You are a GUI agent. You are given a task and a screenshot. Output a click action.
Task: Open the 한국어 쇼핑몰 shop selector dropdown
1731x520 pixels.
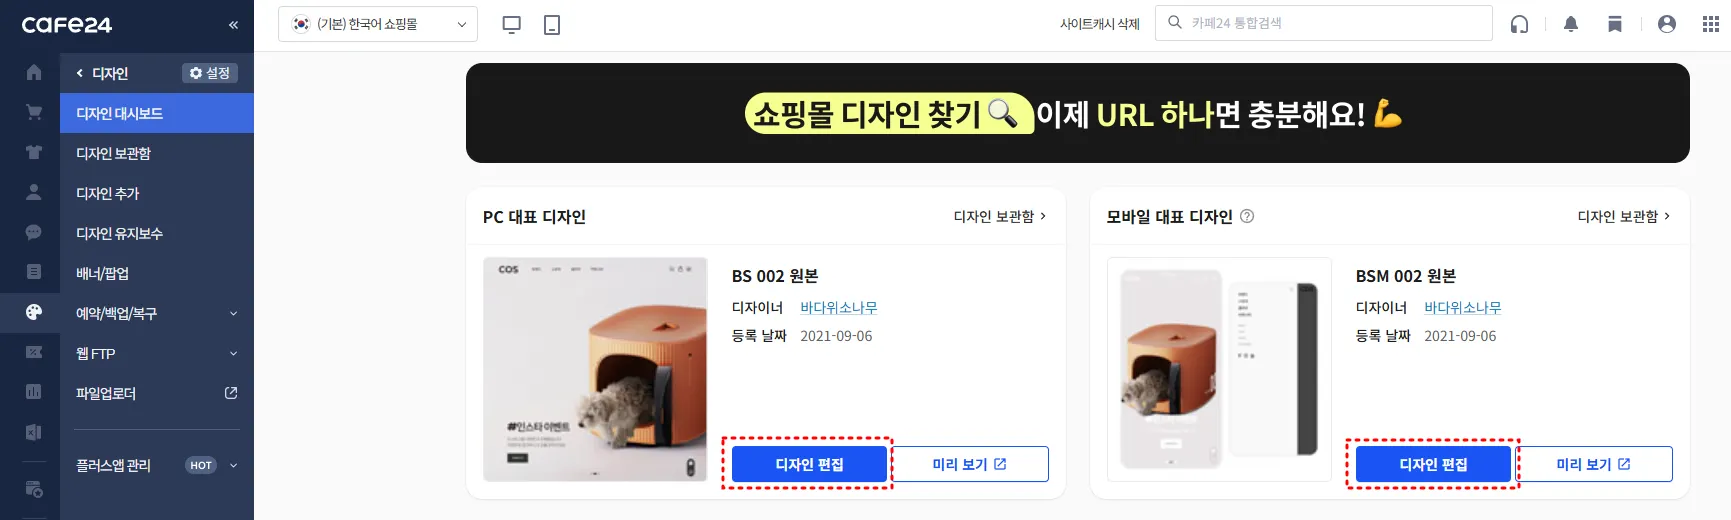click(x=378, y=24)
